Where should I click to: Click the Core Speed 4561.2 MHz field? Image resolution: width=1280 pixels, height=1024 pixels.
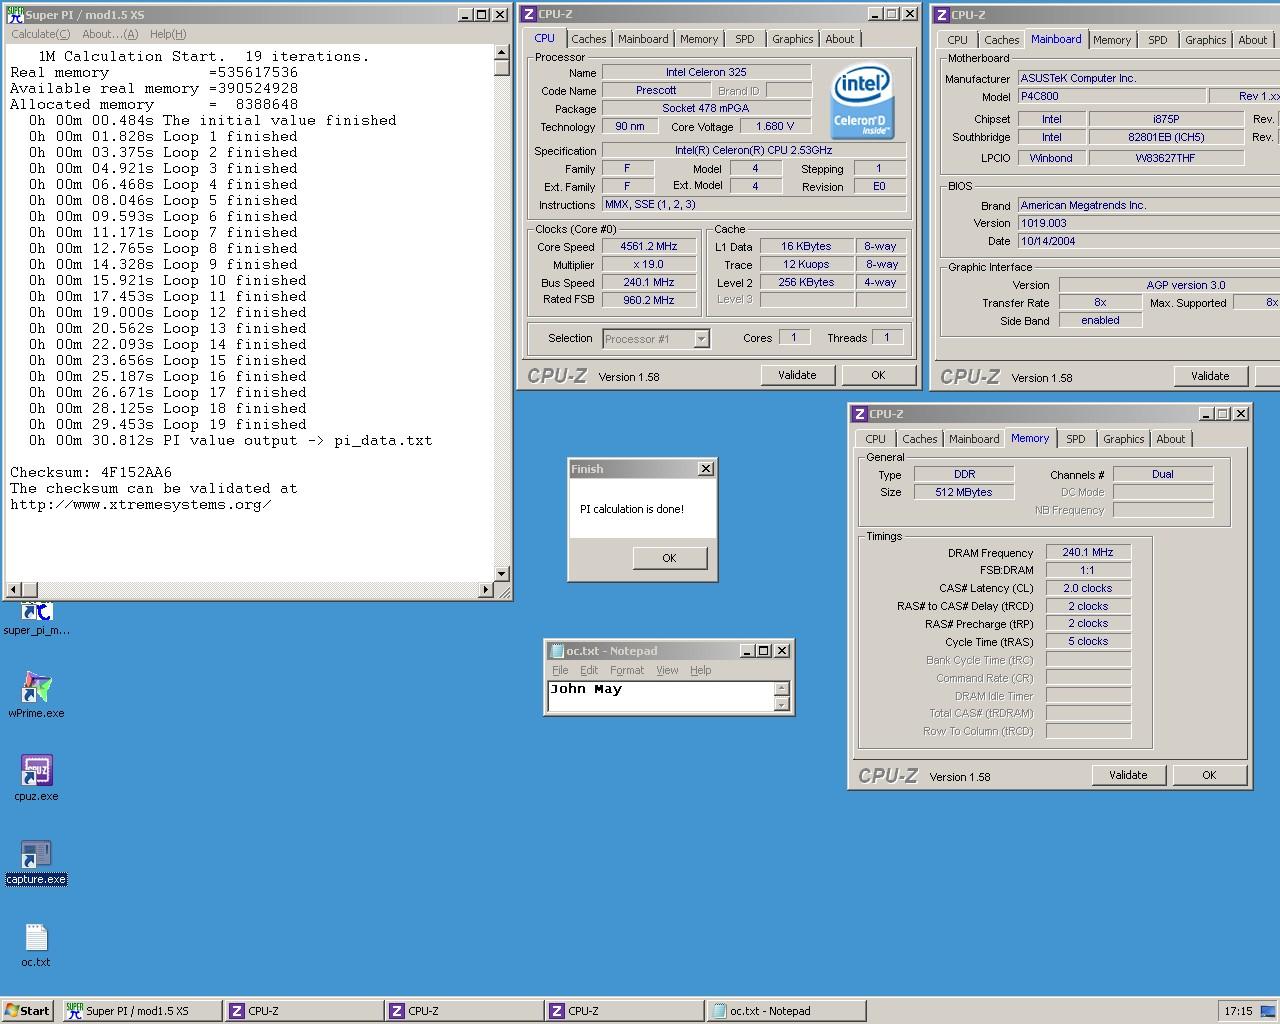(x=649, y=246)
